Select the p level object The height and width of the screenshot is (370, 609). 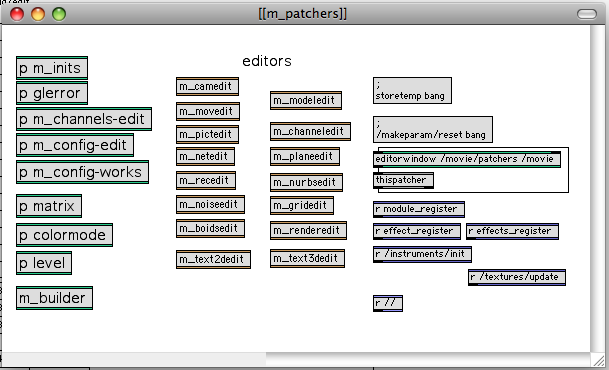[x=44, y=263]
